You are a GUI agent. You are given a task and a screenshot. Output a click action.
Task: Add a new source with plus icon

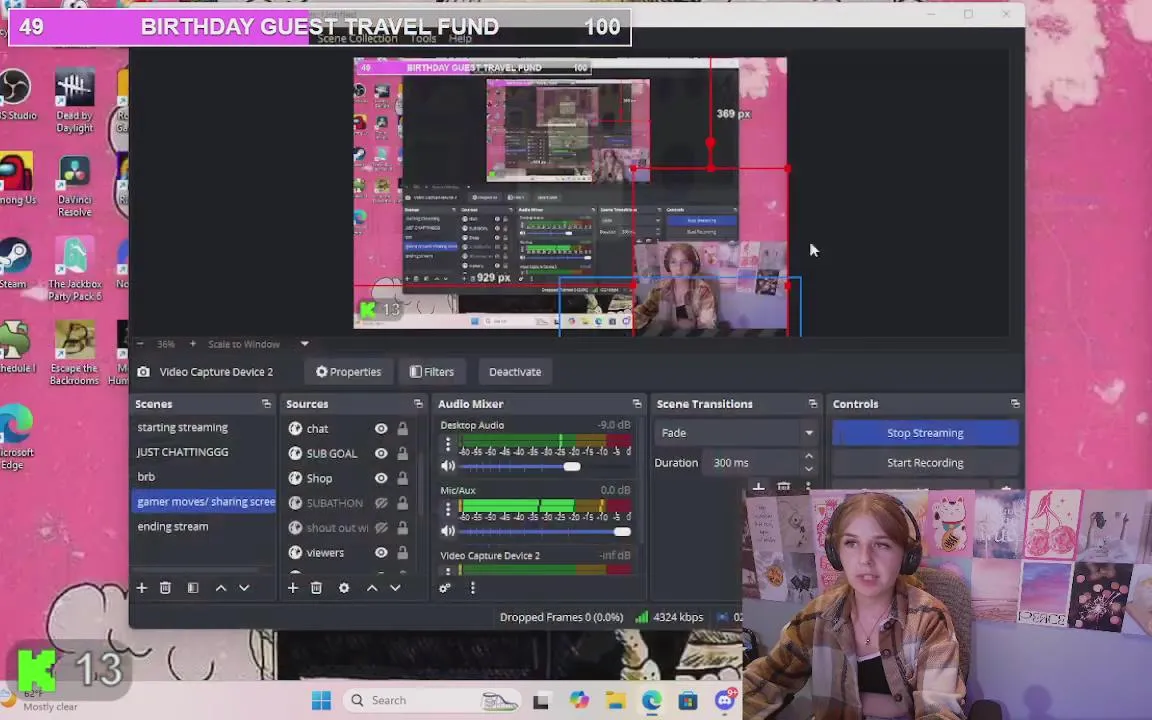point(292,588)
